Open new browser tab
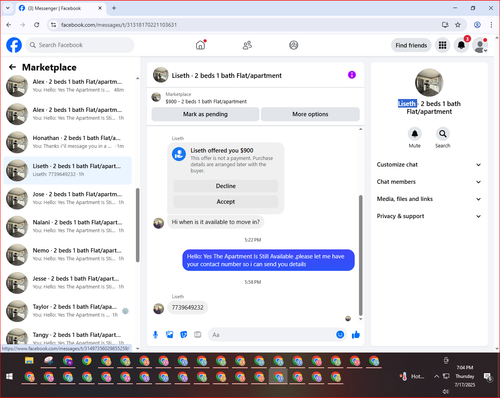Image resolution: width=500 pixels, height=398 pixels. (114, 8)
